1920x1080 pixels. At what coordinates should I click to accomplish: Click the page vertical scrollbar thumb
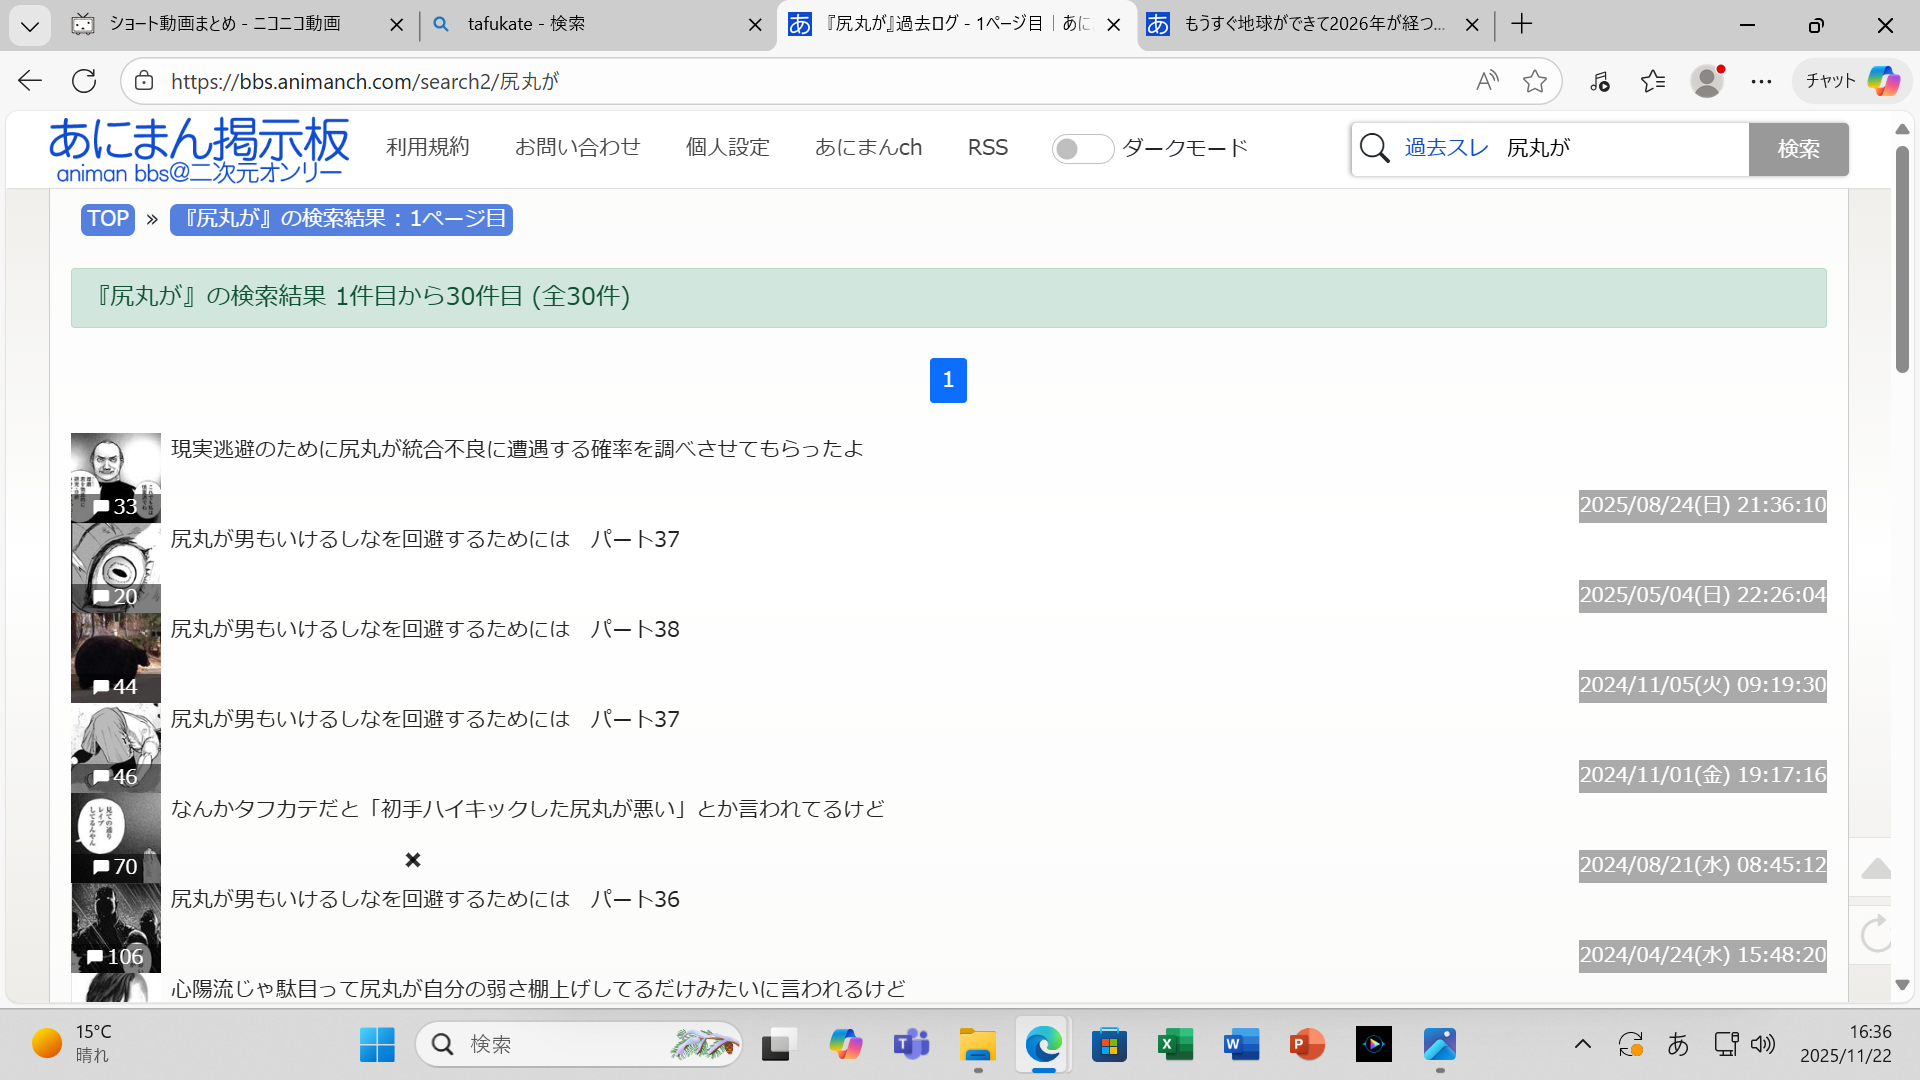[1902, 260]
